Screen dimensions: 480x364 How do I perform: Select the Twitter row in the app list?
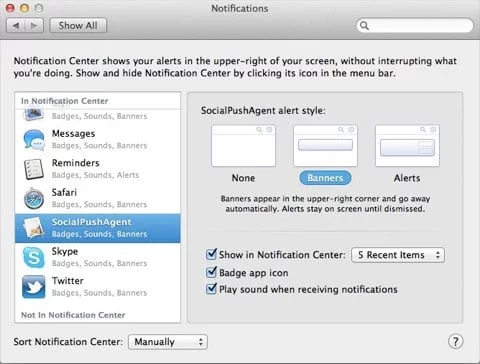tap(98, 287)
